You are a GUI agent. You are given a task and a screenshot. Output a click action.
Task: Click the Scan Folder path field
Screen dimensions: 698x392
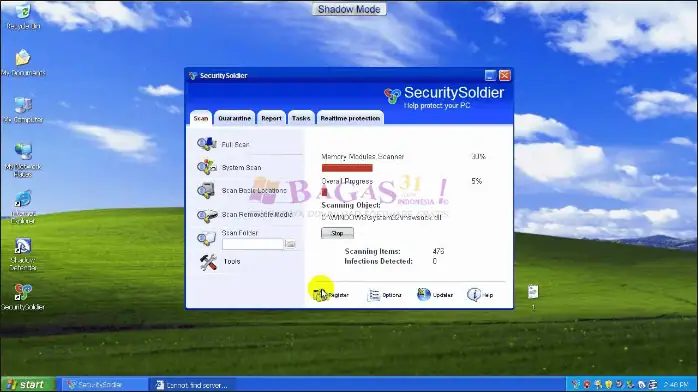(252, 244)
